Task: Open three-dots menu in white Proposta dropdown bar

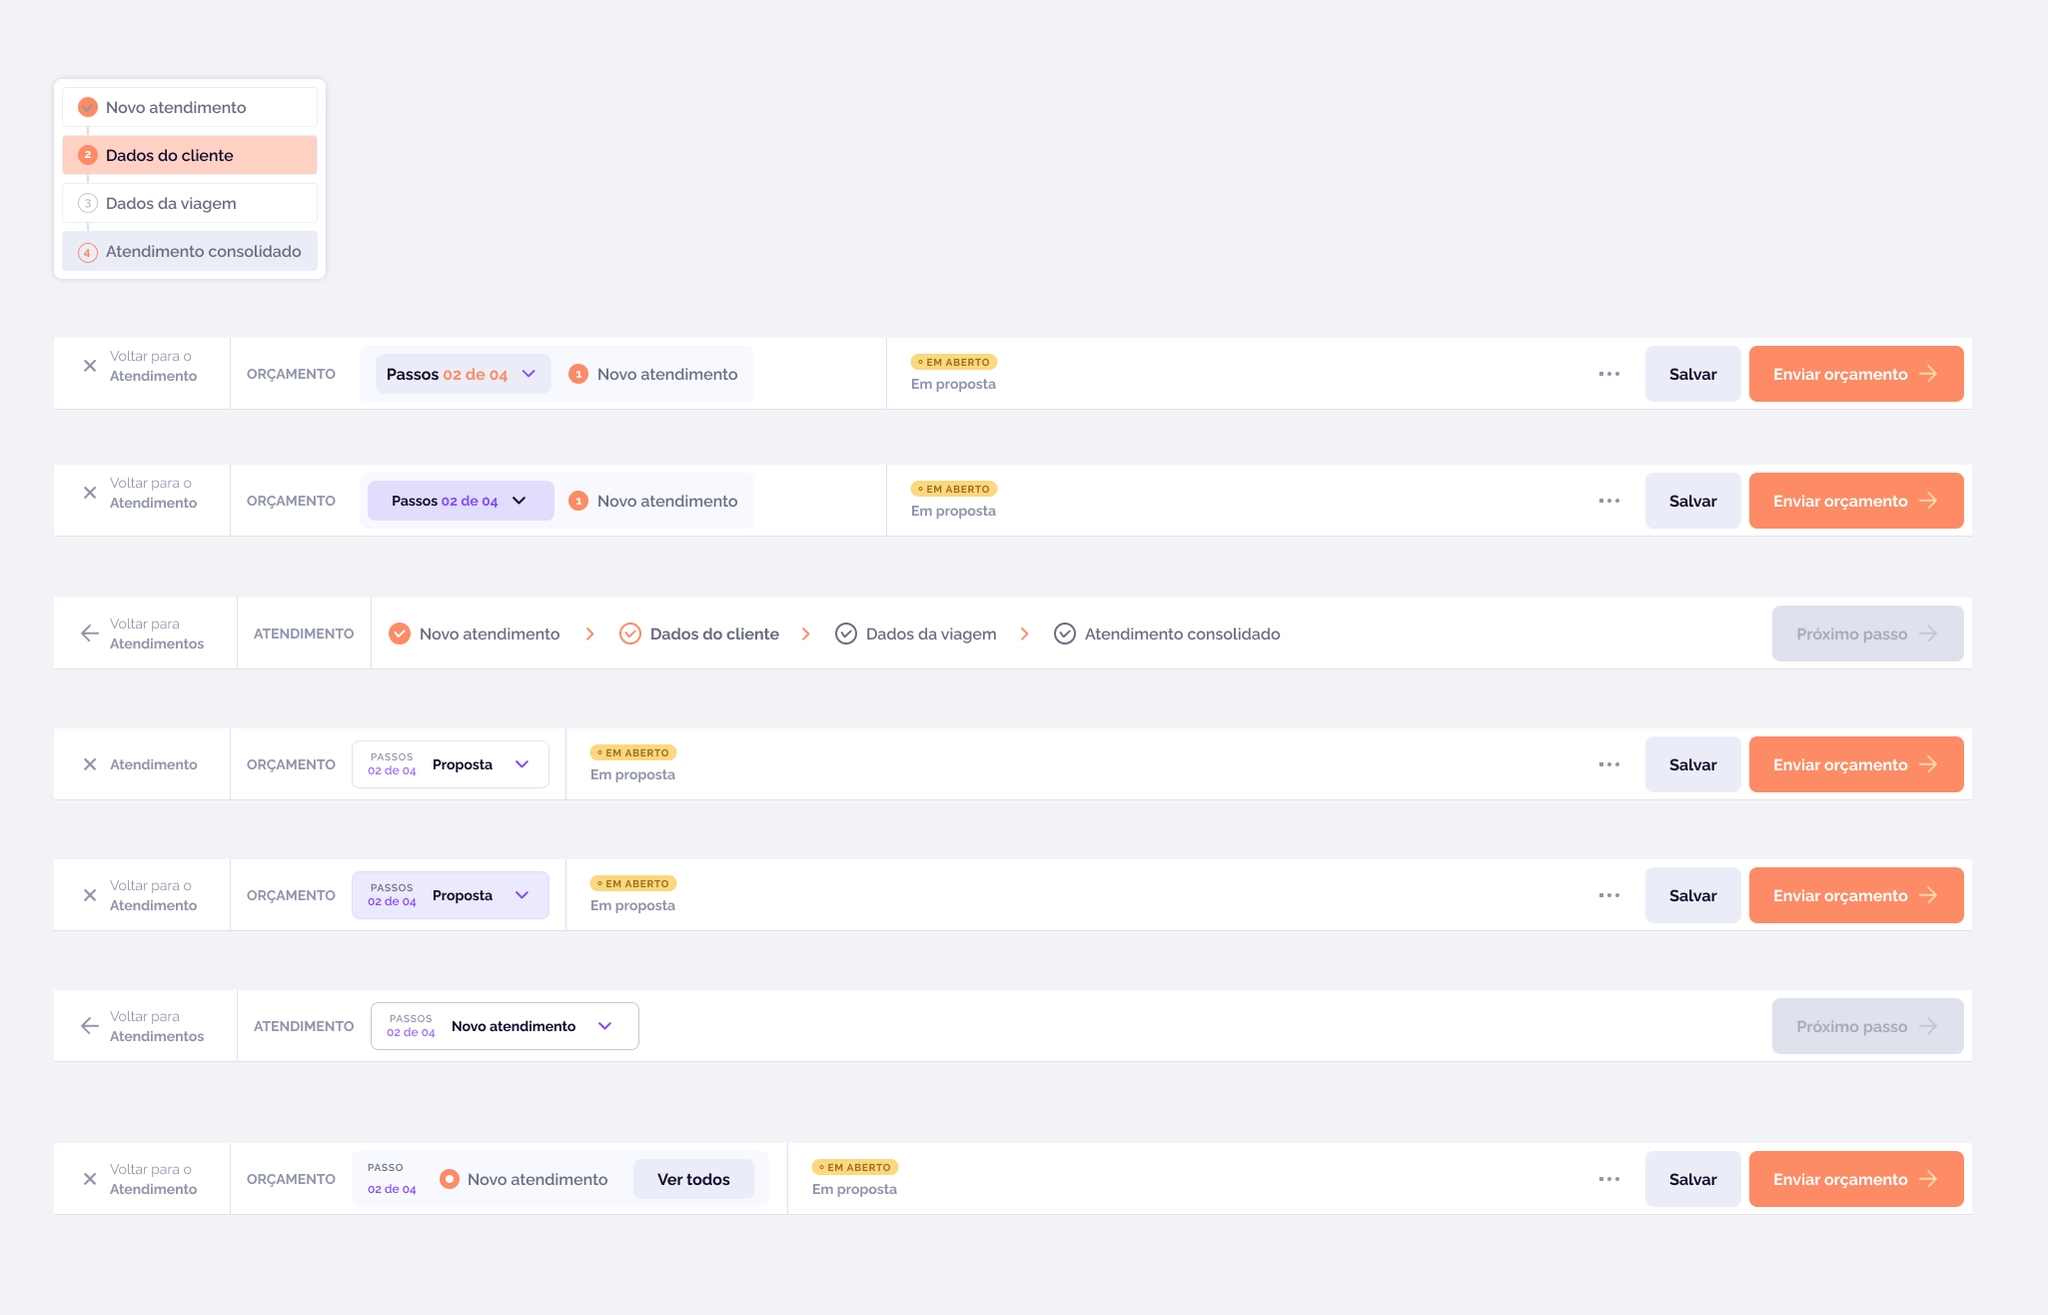Action: (x=1609, y=764)
